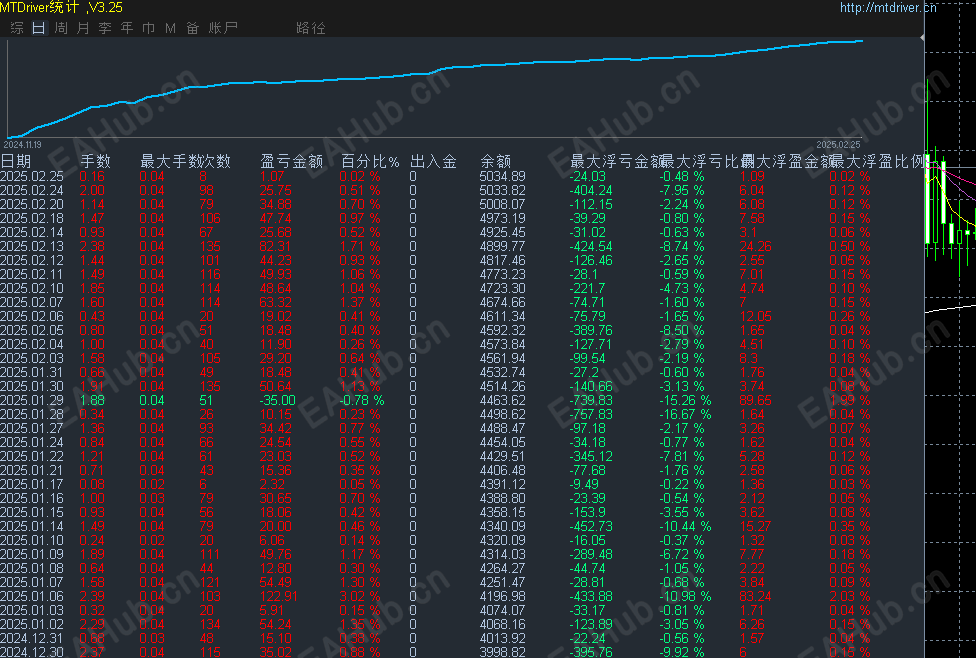Click profit 49.76 in 2025.01.09 row
The width and height of the screenshot is (976, 658).
pos(275,555)
